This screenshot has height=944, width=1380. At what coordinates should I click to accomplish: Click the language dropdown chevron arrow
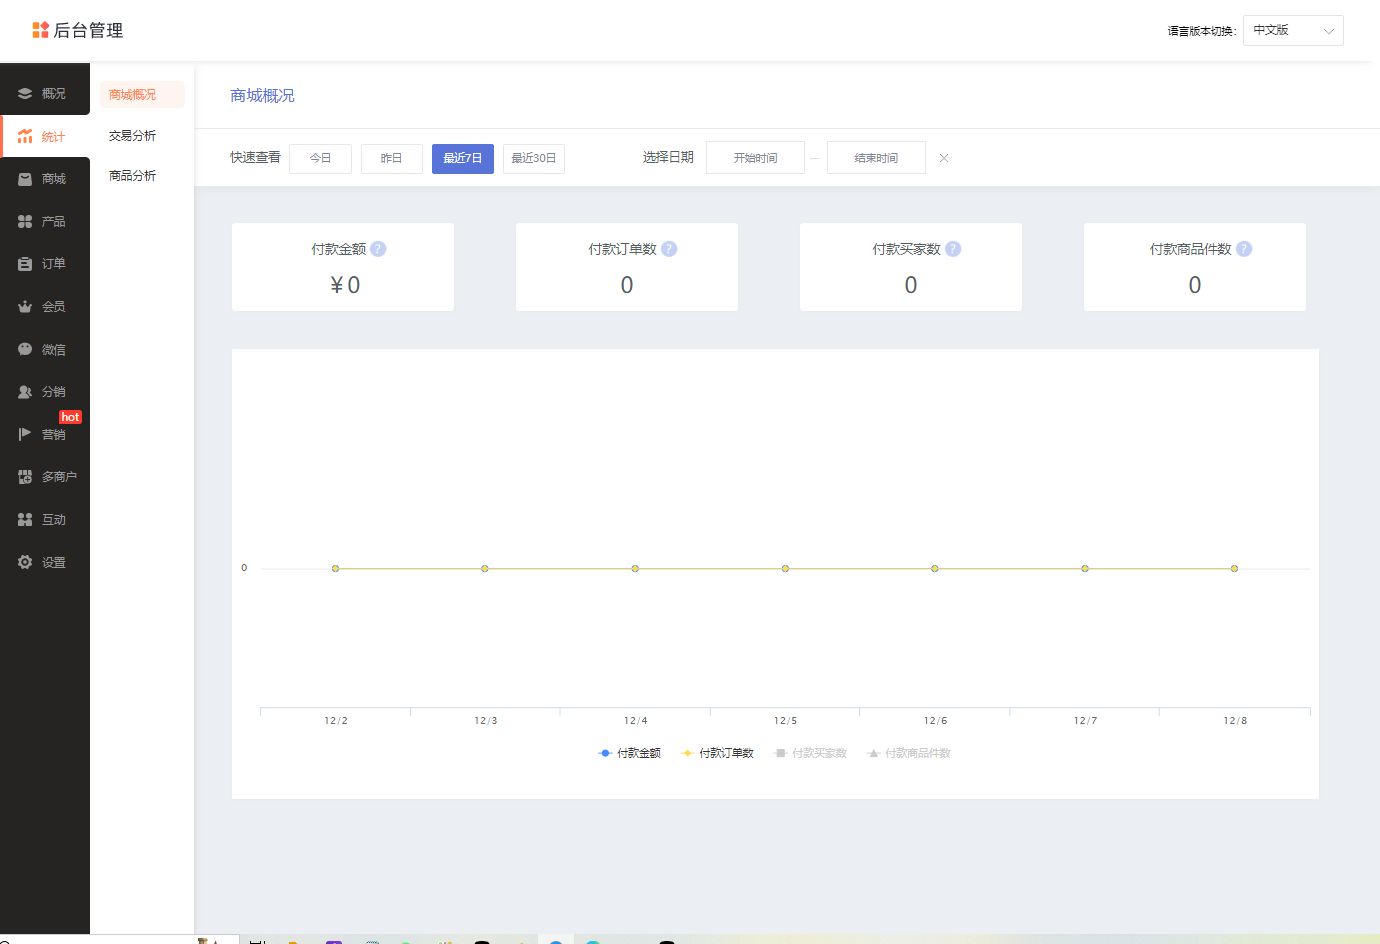pyautogui.click(x=1329, y=31)
